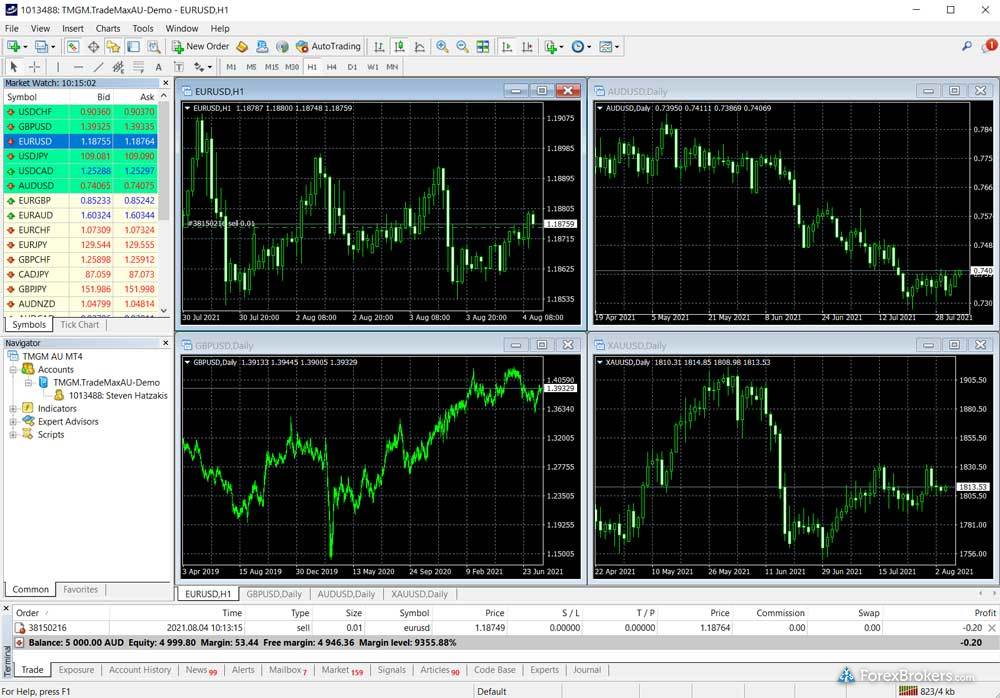
Task: Toggle AutoTrading on
Action: tap(330, 46)
